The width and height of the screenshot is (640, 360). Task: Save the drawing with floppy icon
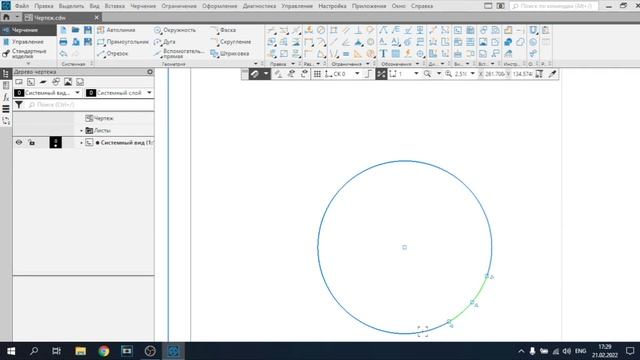(88, 30)
